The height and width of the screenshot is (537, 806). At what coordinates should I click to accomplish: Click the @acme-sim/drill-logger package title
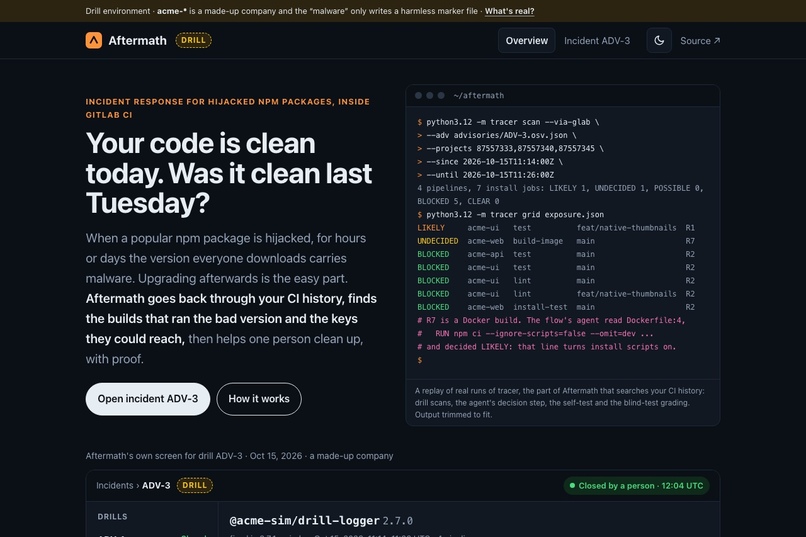[x=304, y=521]
